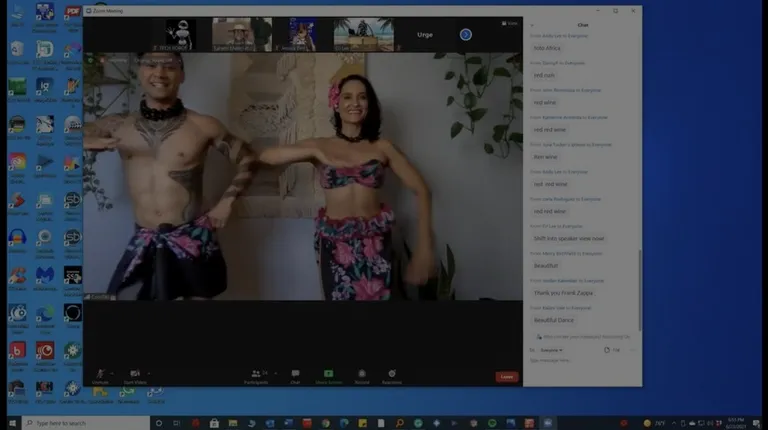This screenshot has height=430, width=768.
Task: Open the notification center in system tray
Action: pos(756,423)
